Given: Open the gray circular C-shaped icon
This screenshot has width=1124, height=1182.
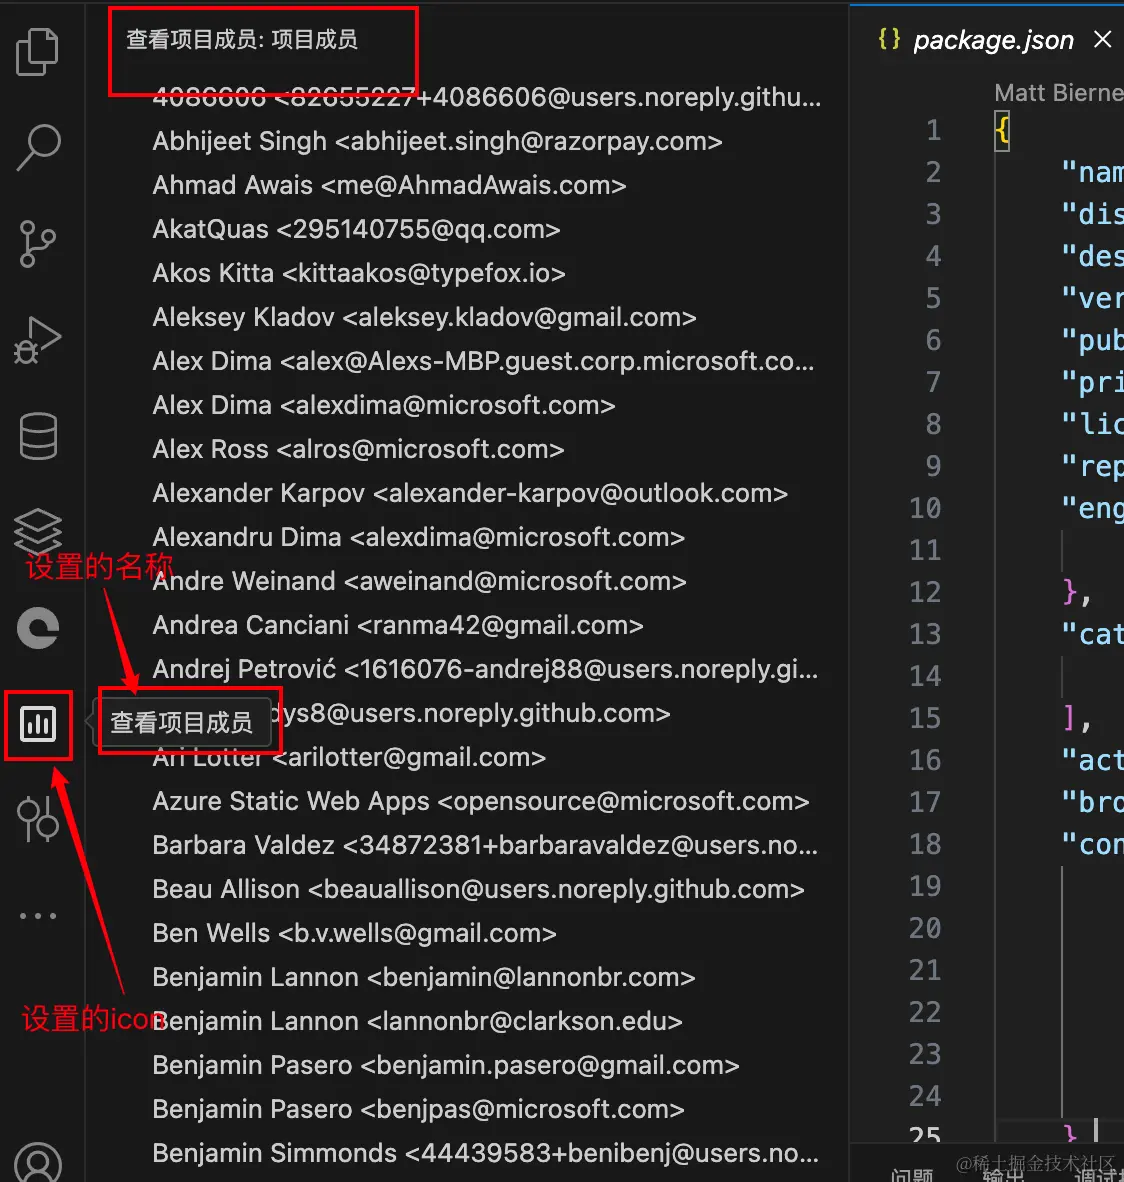Looking at the screenshot, I should [38, 628].
